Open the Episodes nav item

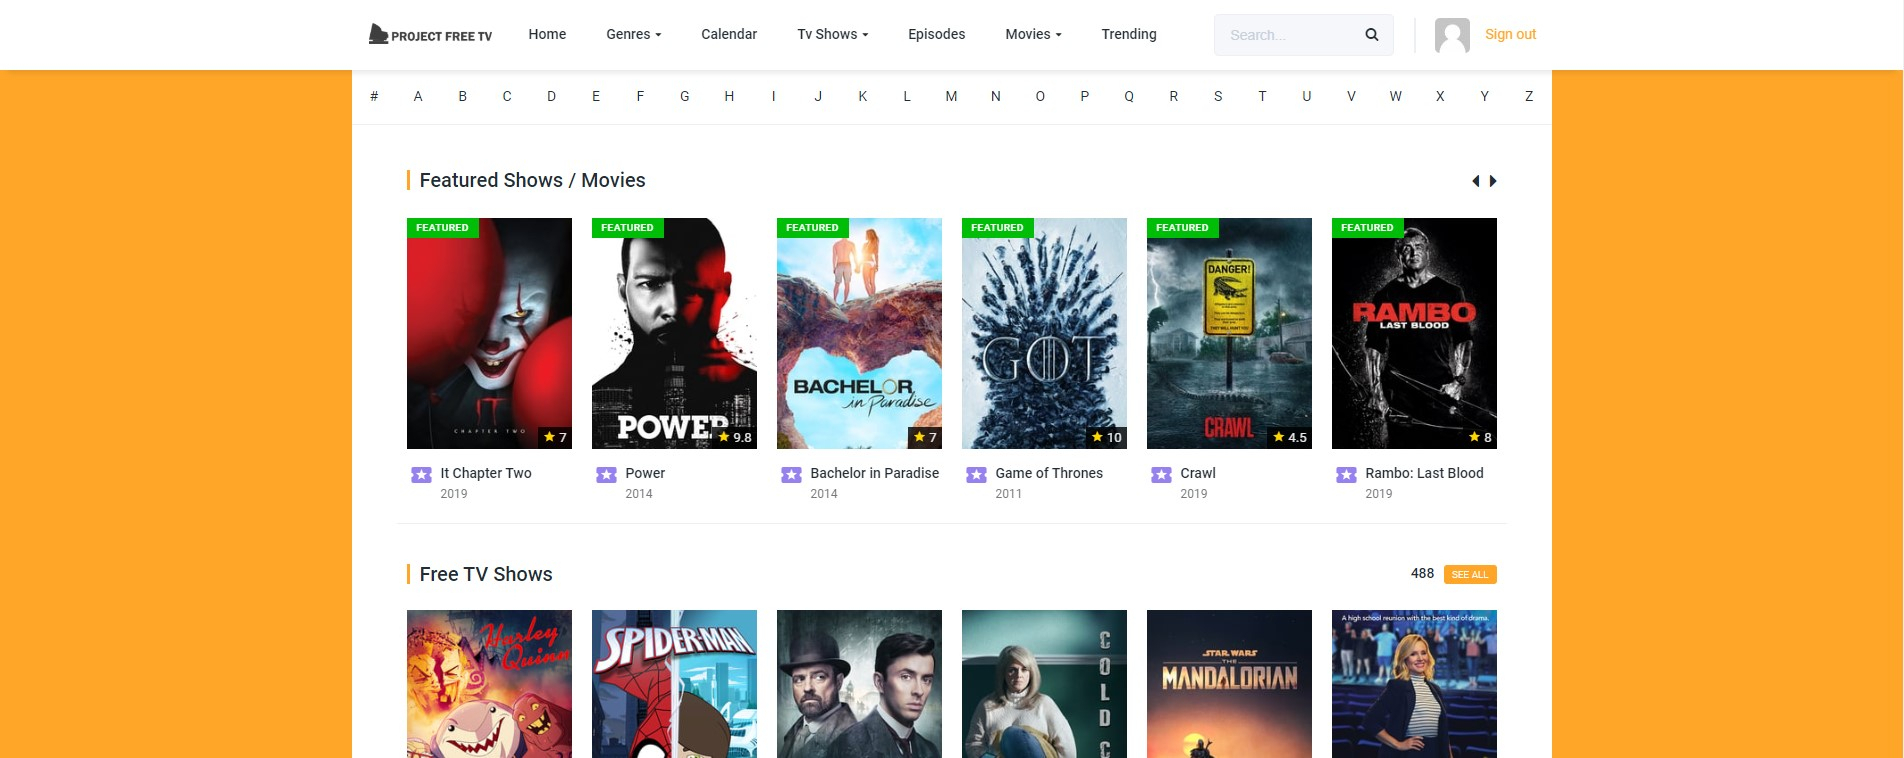(936, 34)
